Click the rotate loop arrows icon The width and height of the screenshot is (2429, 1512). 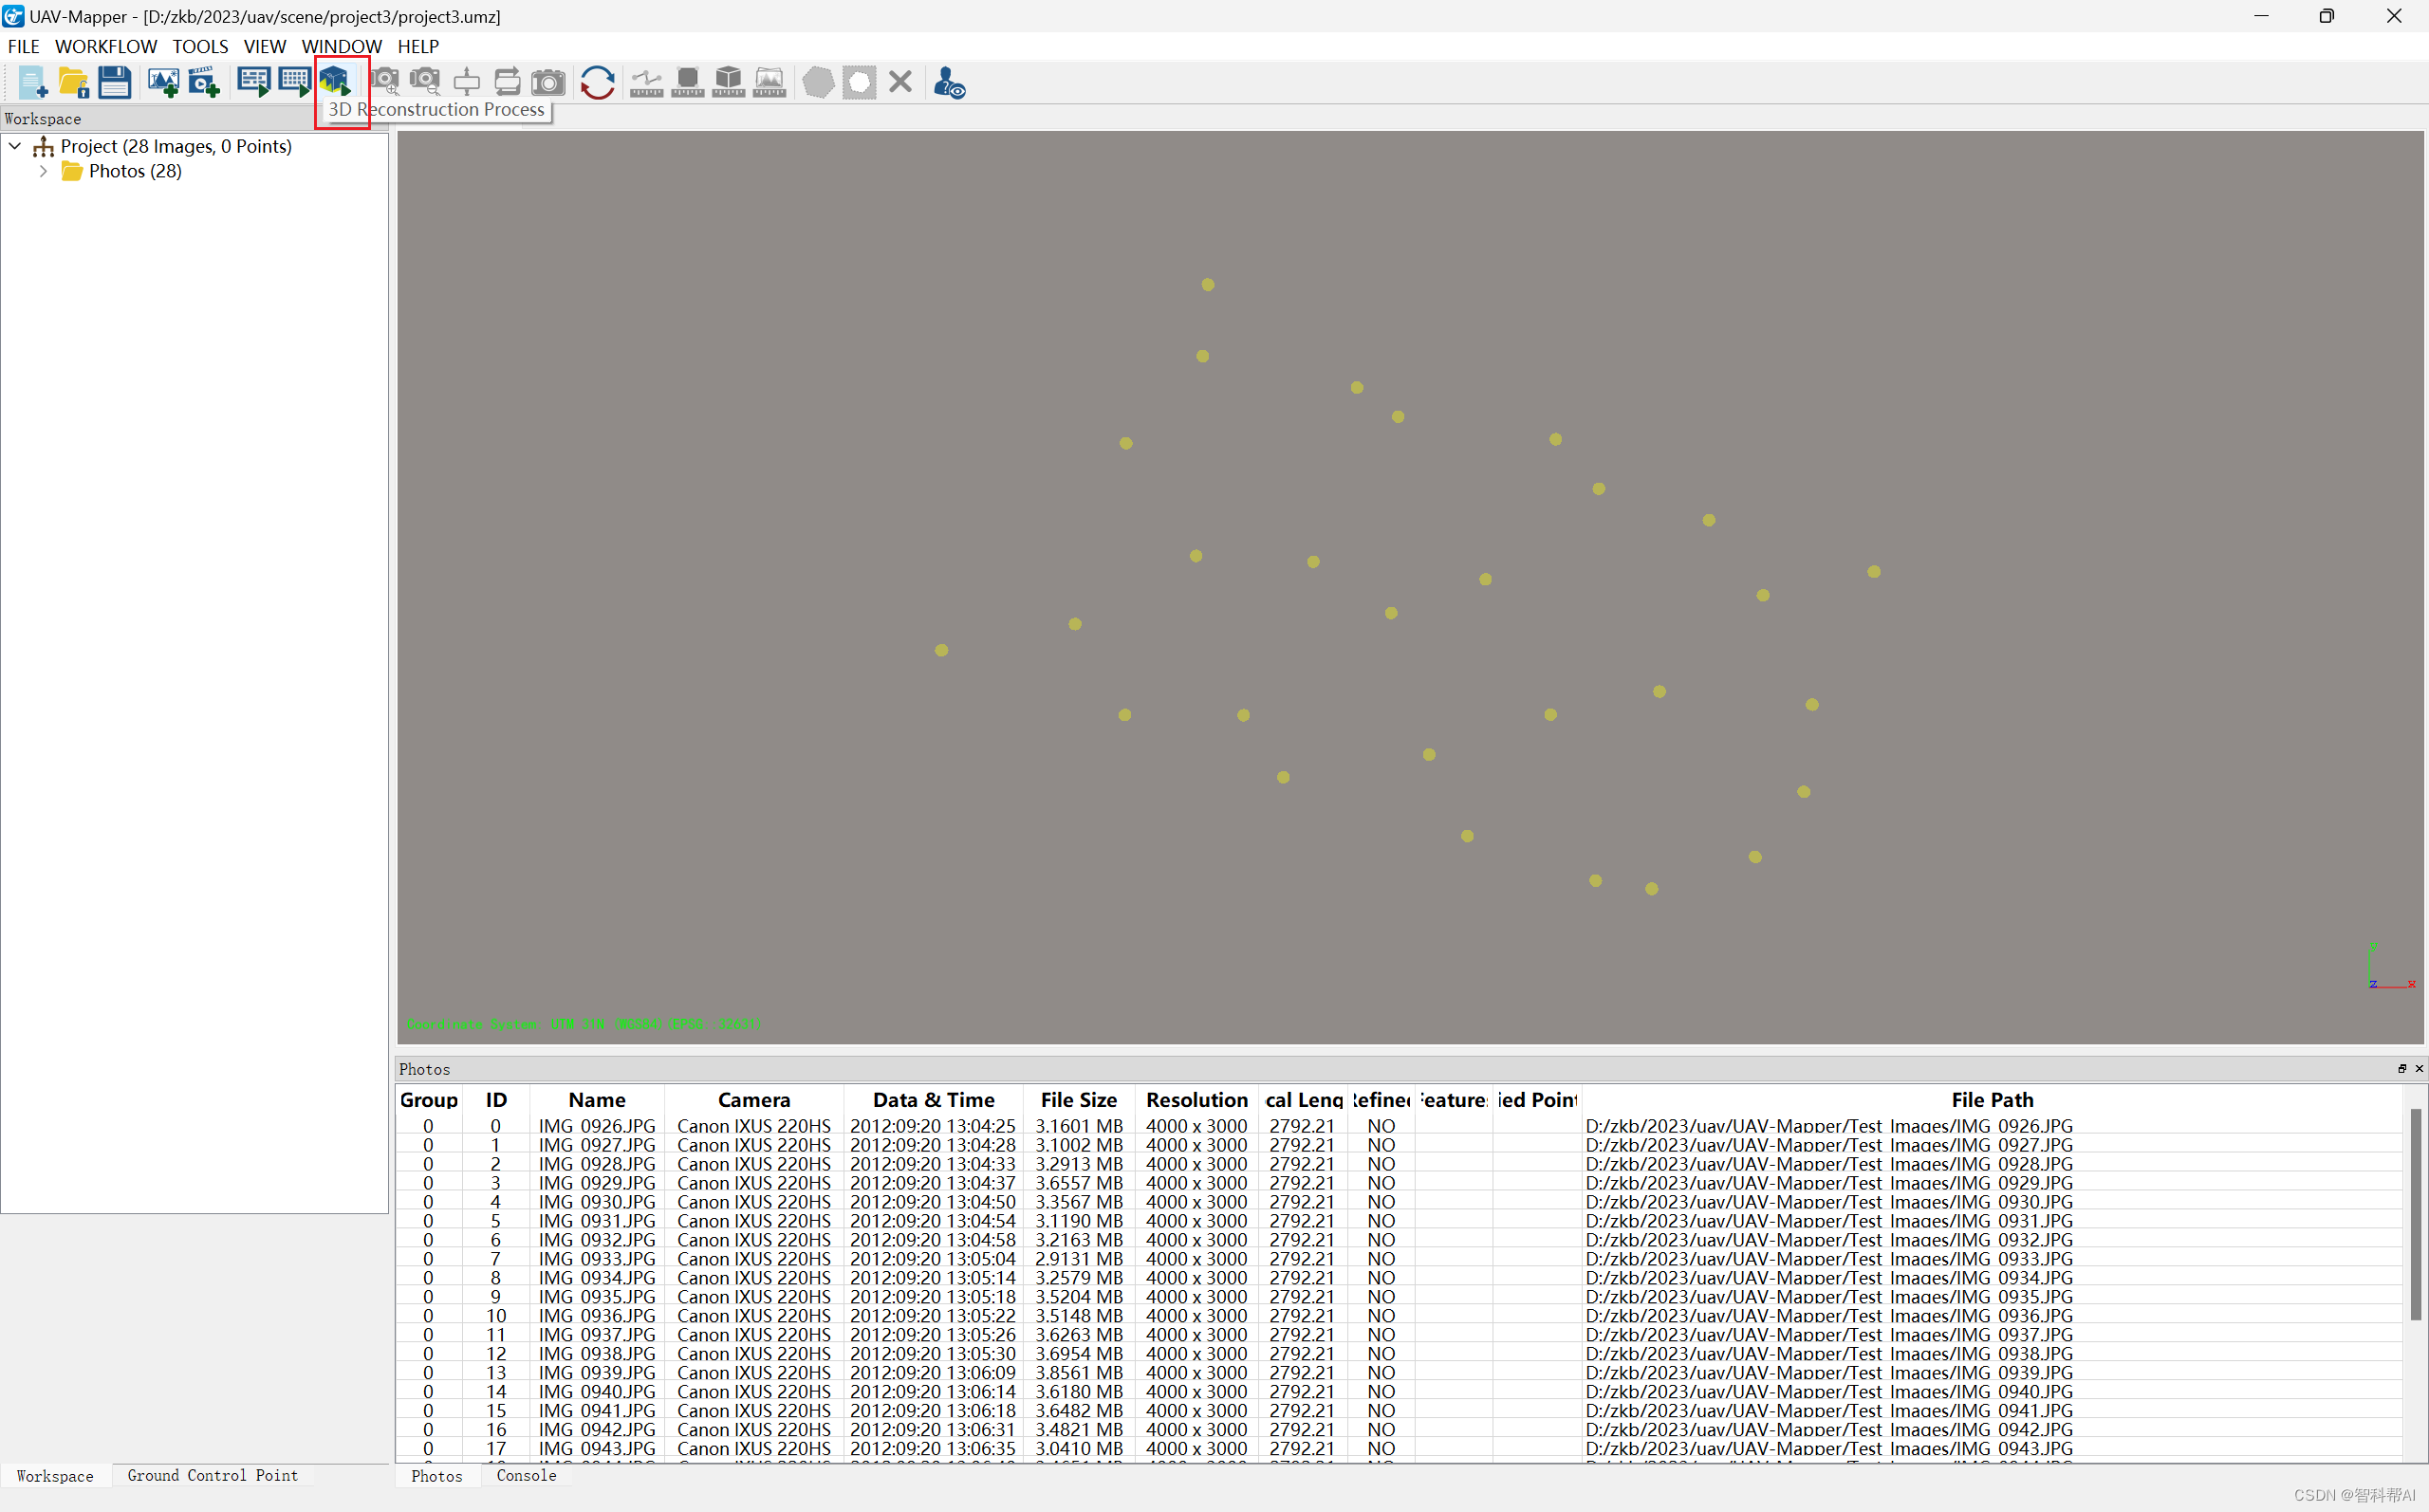pyautogui.click(x=508, y=82)
